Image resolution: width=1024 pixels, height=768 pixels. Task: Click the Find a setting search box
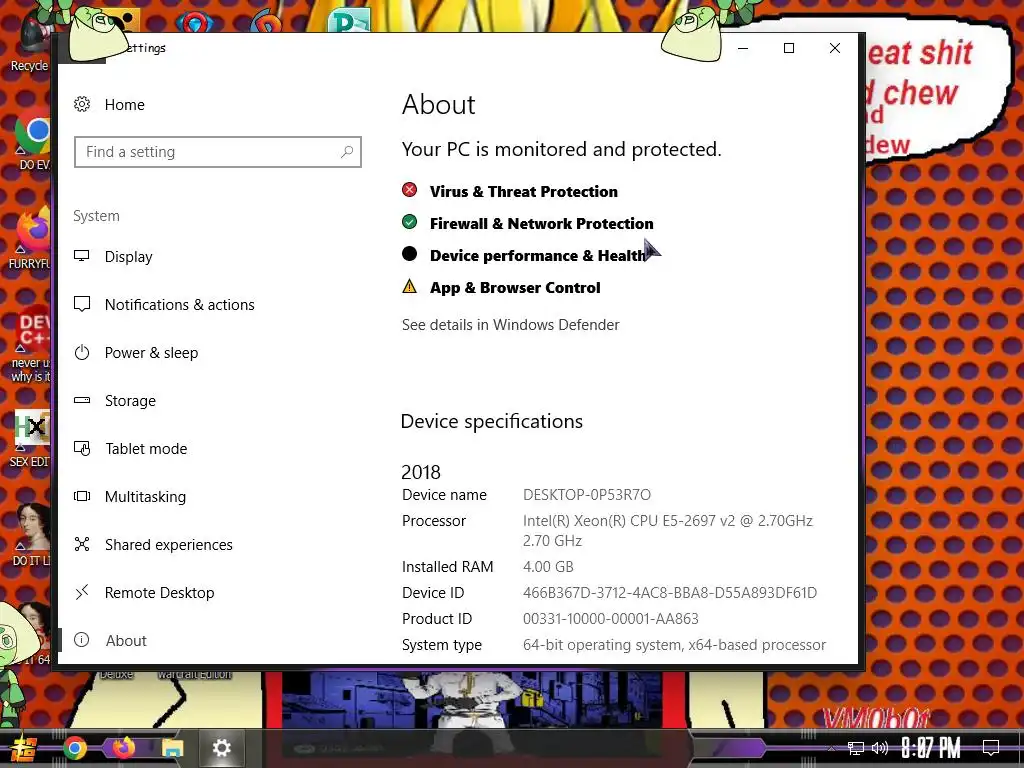[x=217, y=152]
